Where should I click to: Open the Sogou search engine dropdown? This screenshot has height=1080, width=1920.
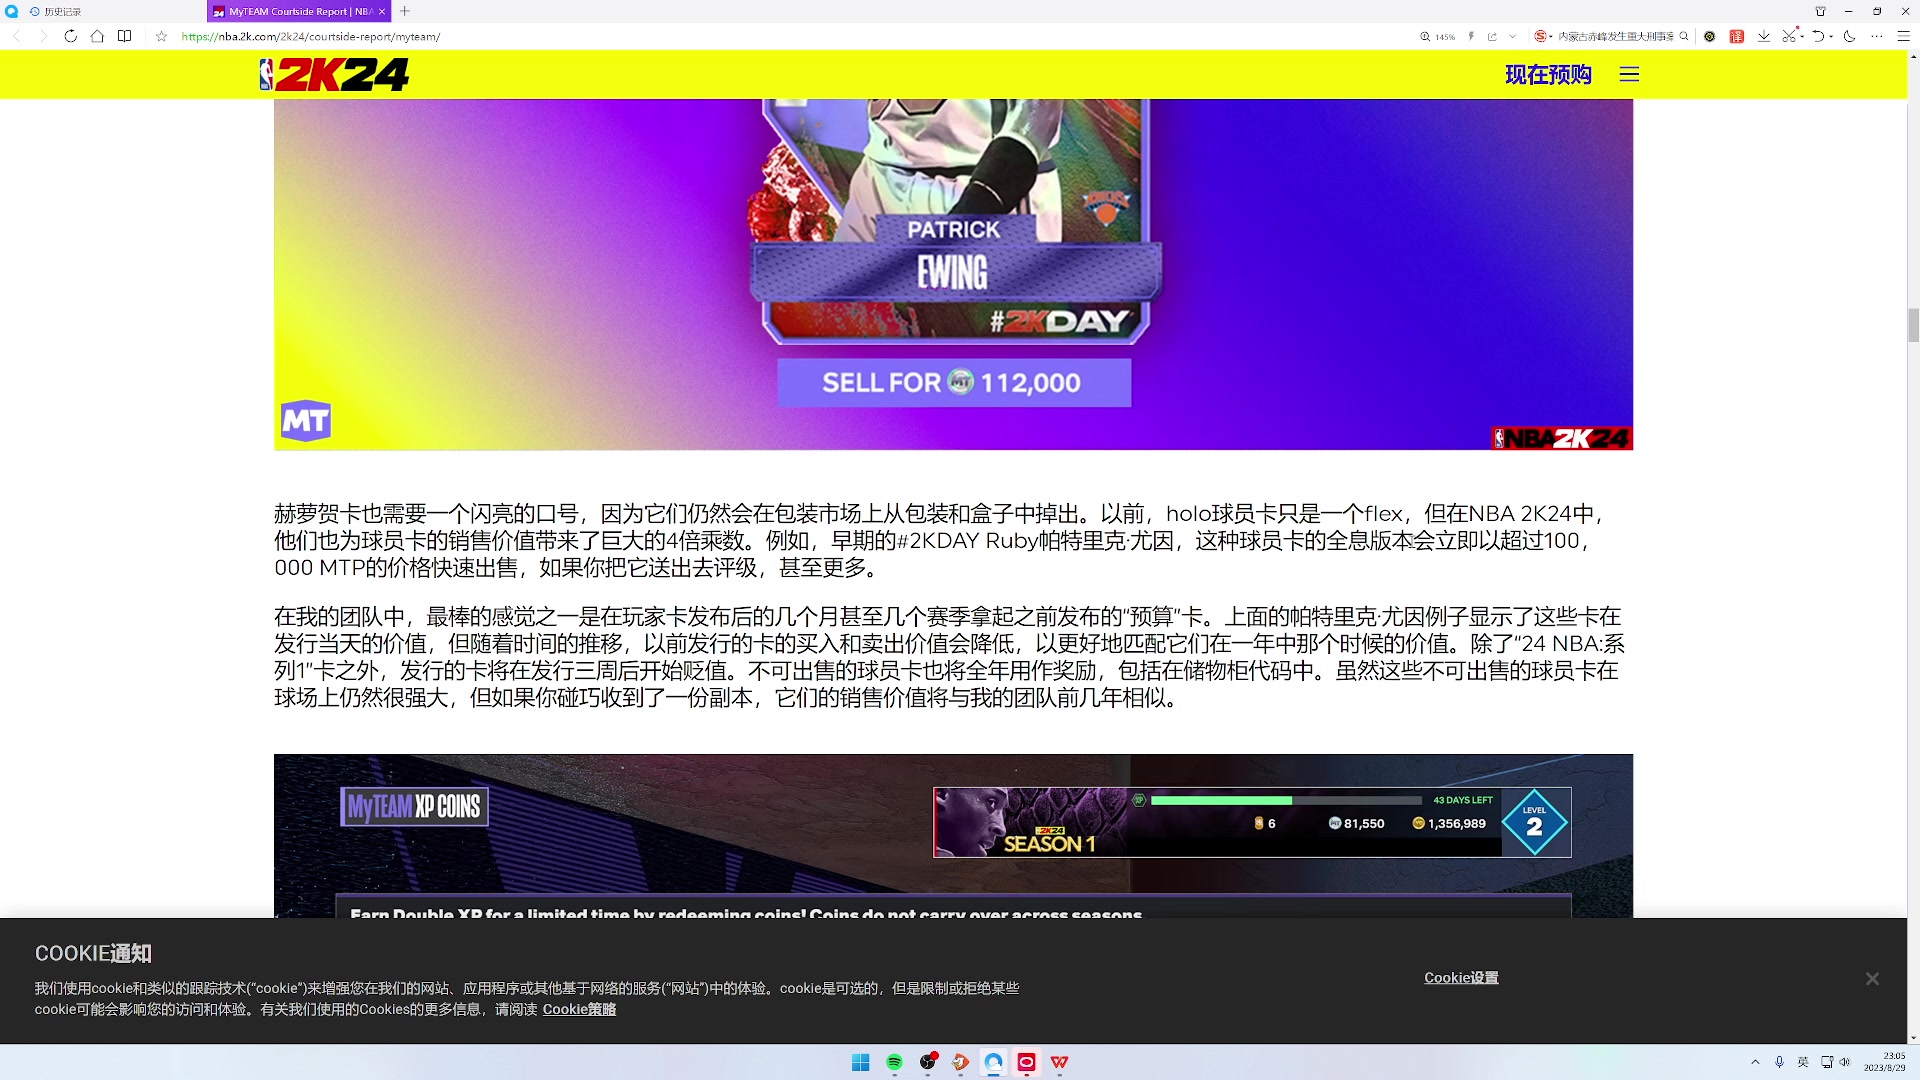point(1543,36)
